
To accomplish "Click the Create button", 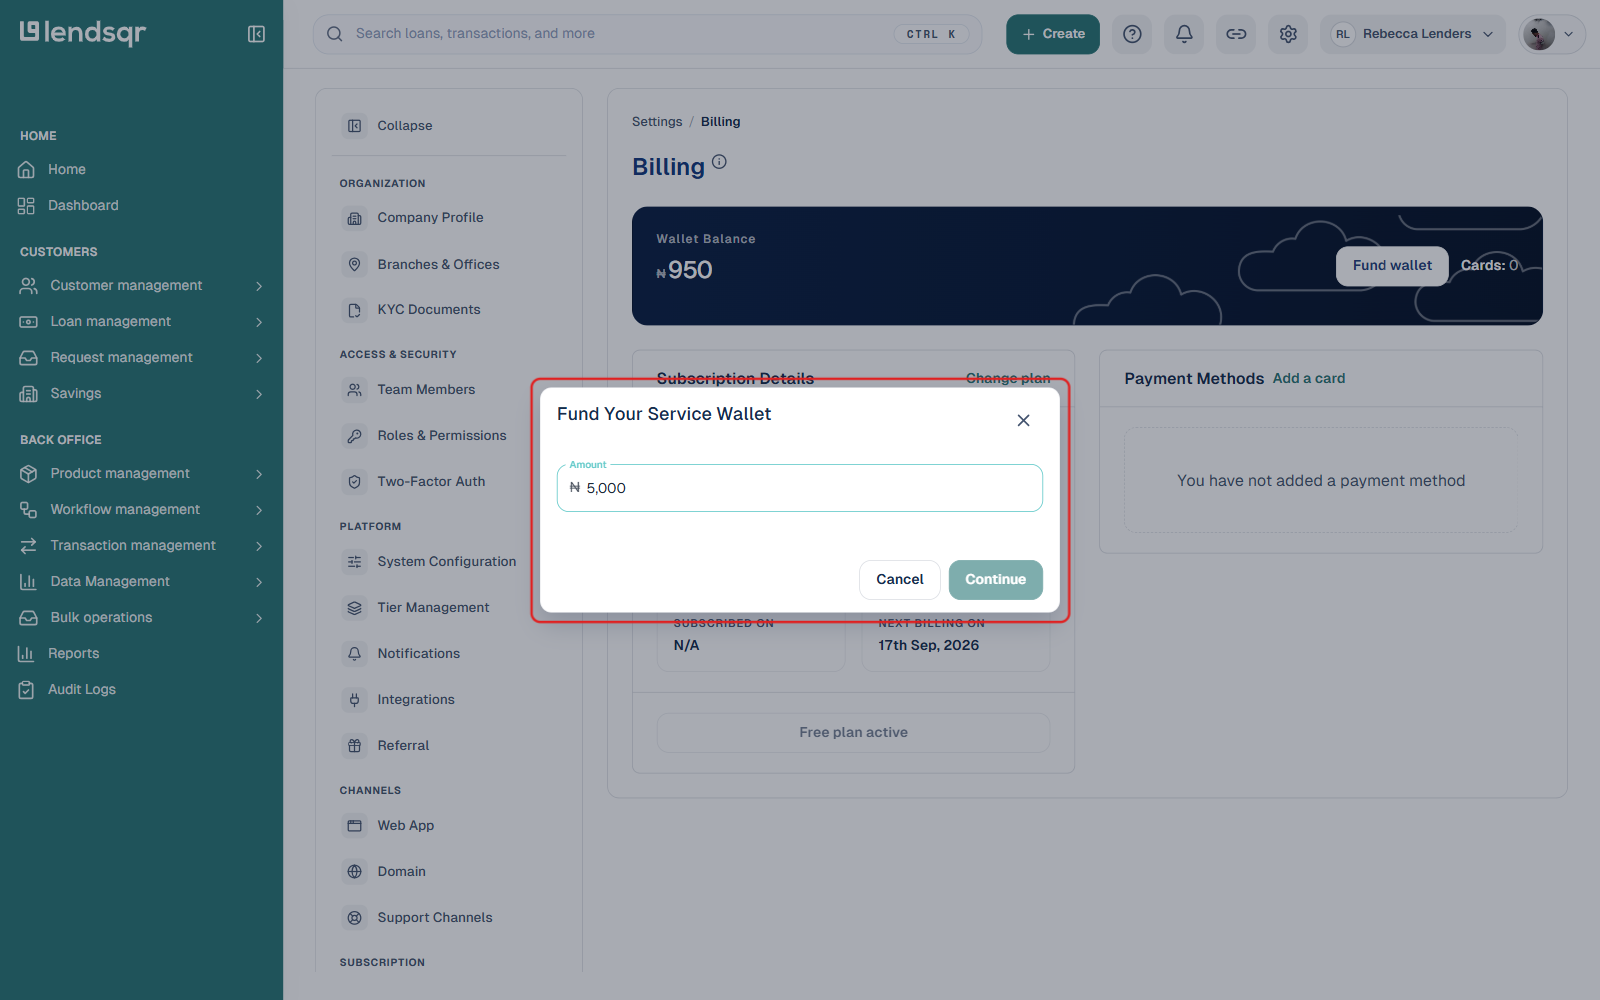I will coord(1053,34).
